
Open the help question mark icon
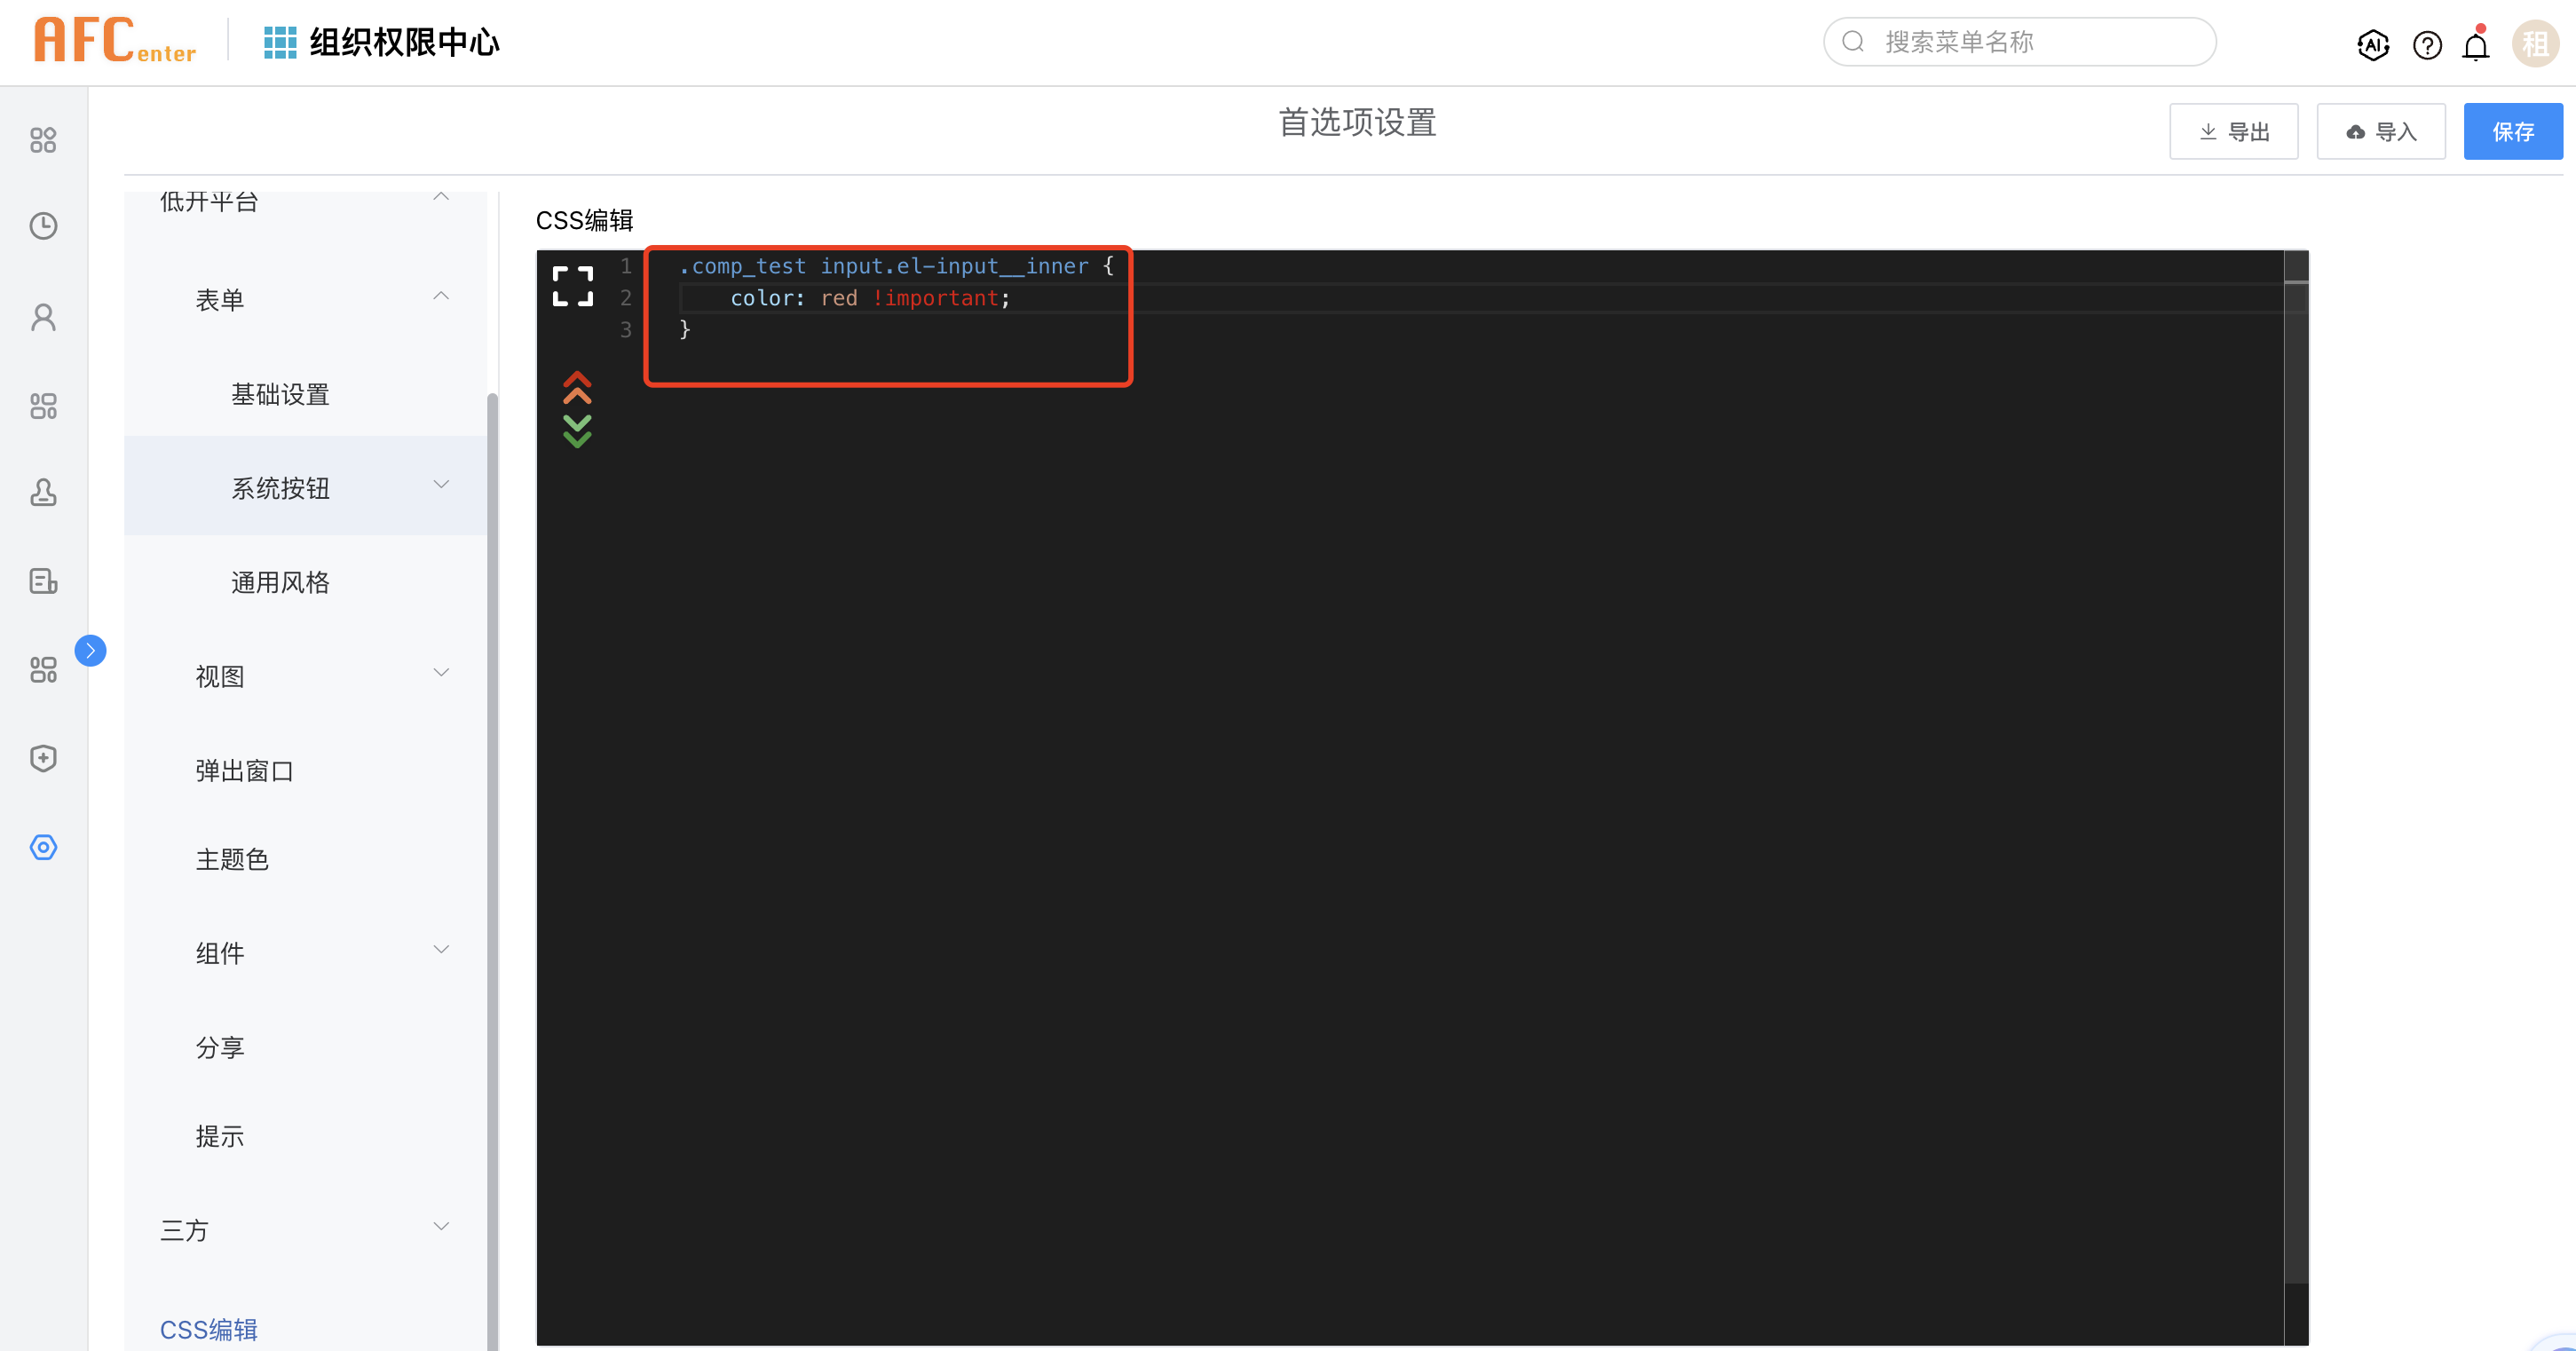(2426, 45)
